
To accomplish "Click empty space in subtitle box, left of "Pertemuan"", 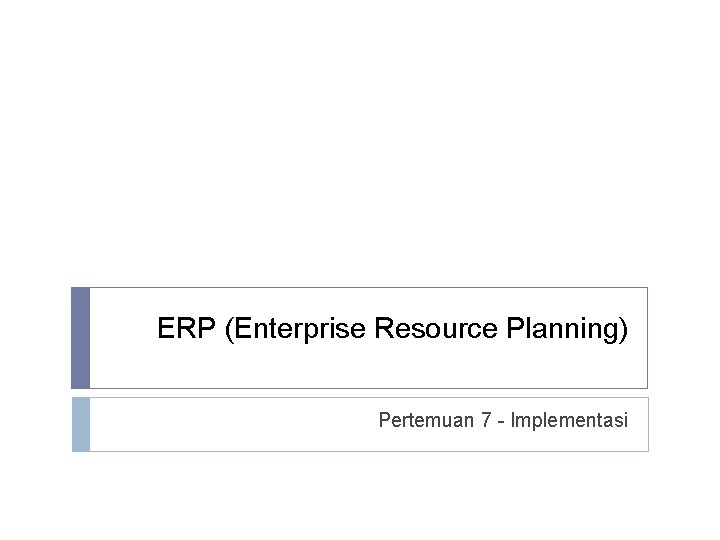I will [x=230, y=424].
